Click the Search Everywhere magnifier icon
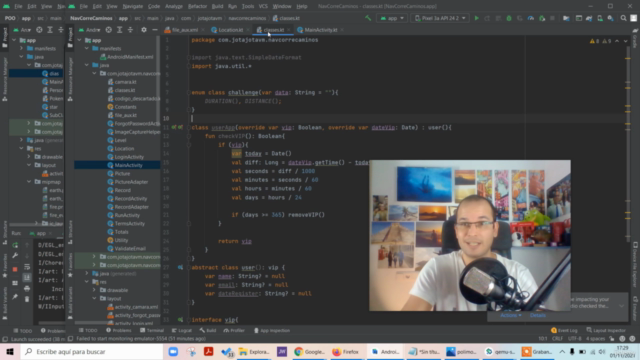640x360 pixels. coord(623,18)
